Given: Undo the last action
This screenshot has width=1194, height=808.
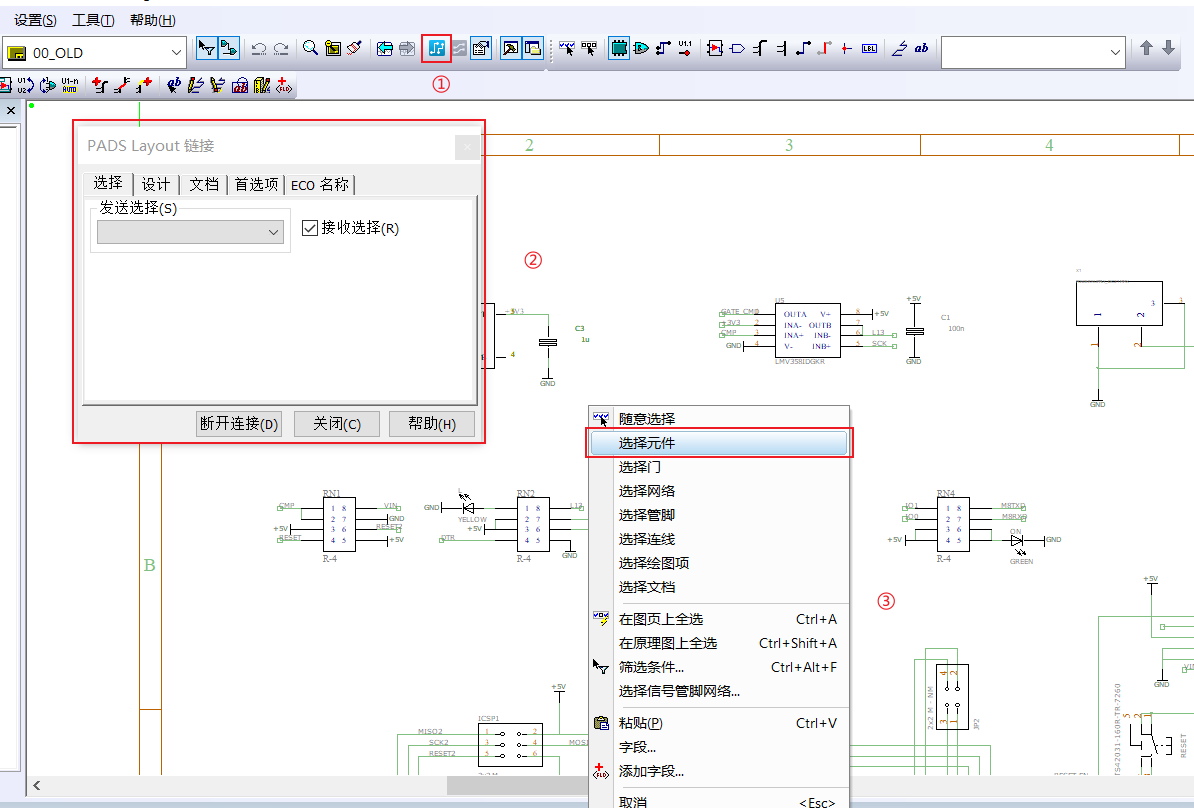Looking at the screenshot, I should click(x=259, y=49).
